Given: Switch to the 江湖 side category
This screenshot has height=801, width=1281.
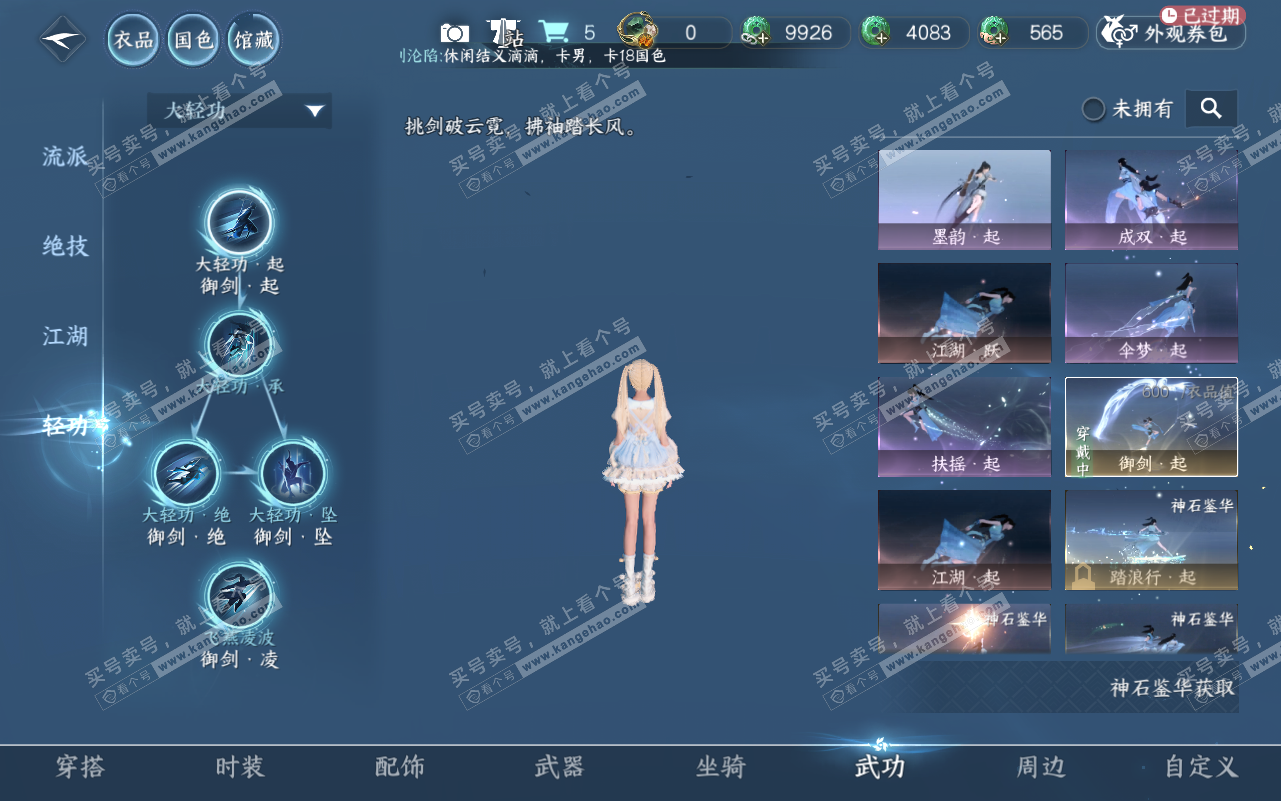Looking at the screenshot, I should 66,336.
